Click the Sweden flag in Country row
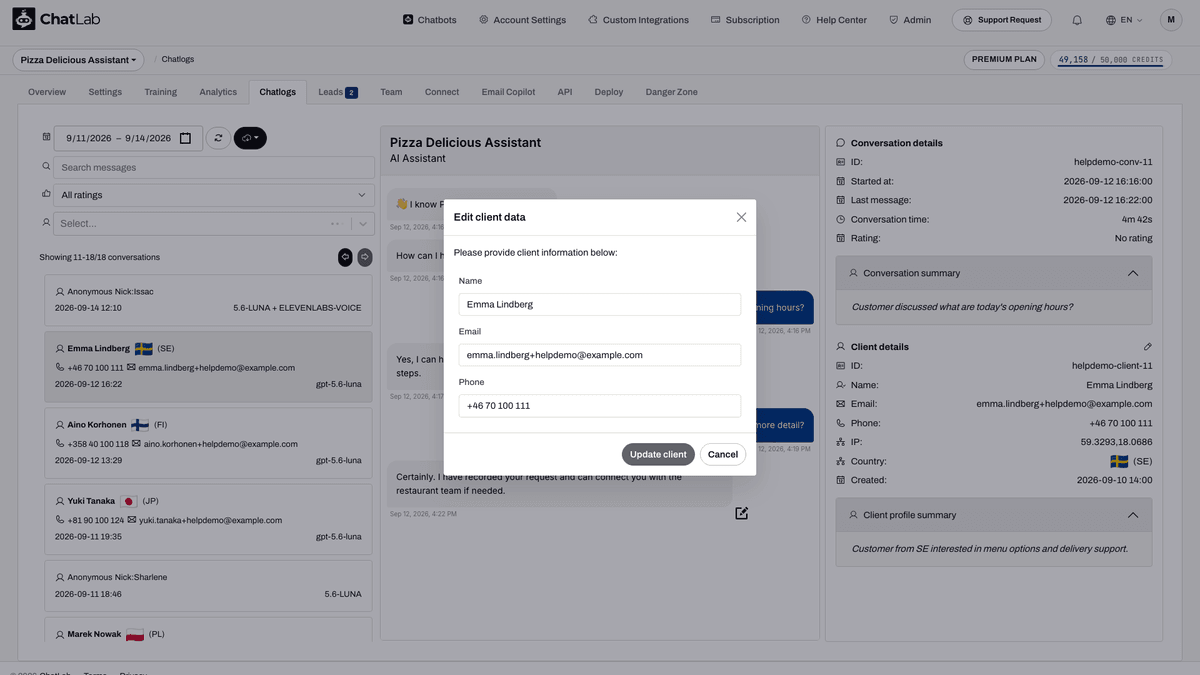This screenshot has width=1200, height=675. (x=1119, y=461)
